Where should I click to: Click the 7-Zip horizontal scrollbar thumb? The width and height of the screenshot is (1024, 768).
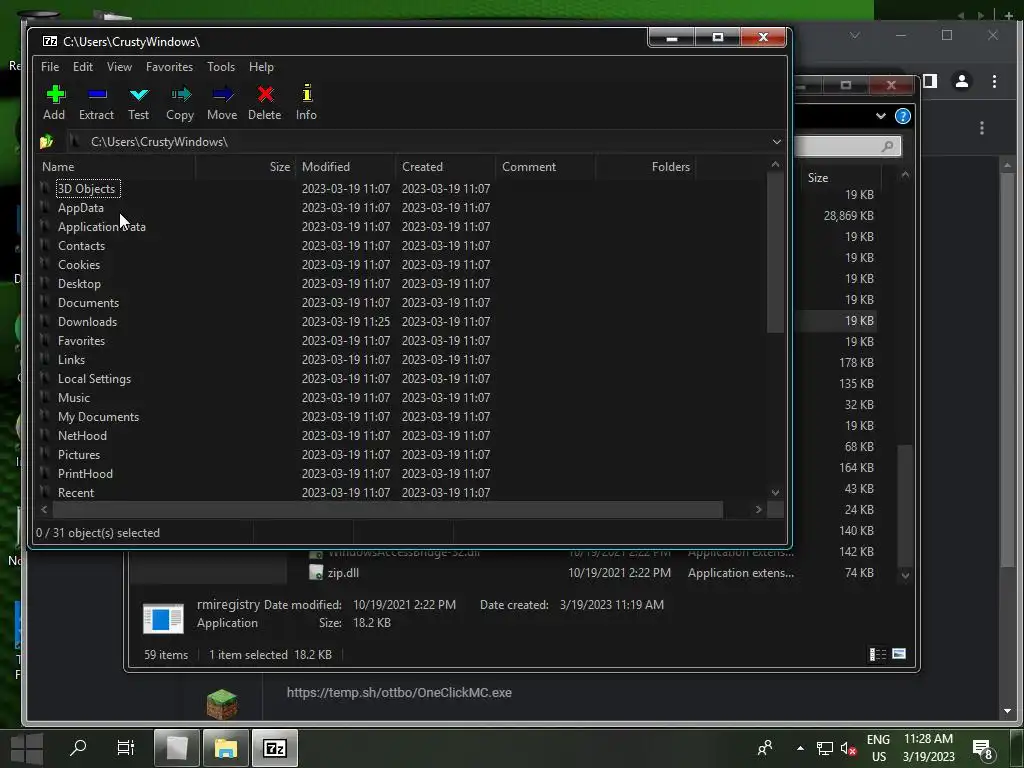point(387,509)
